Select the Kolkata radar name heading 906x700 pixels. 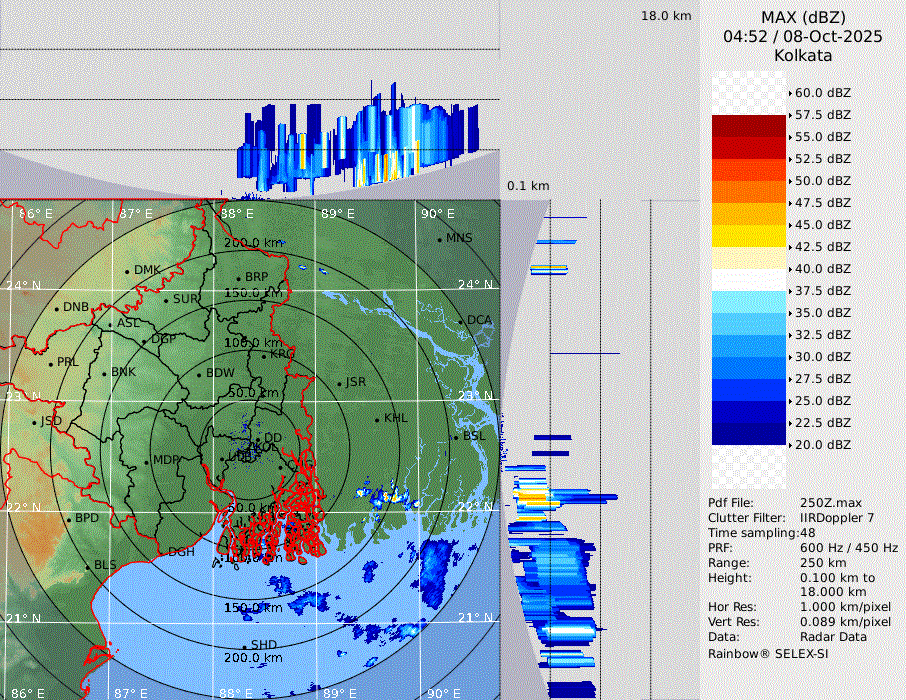point(803,55)
